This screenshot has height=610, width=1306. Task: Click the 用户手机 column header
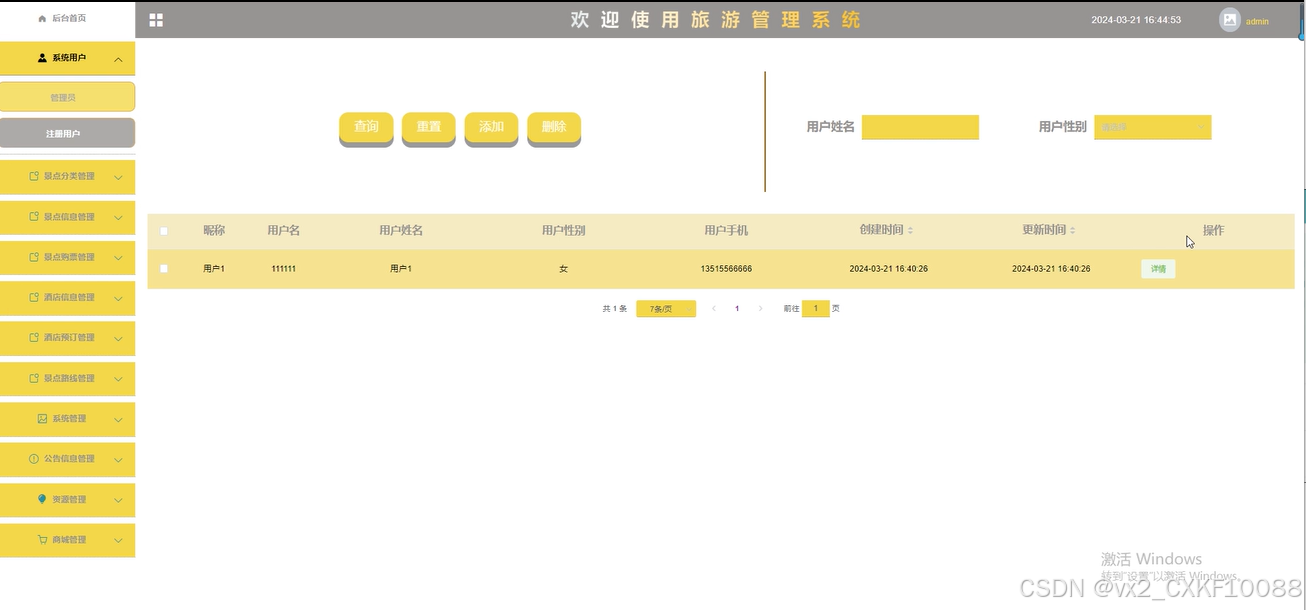726,231
